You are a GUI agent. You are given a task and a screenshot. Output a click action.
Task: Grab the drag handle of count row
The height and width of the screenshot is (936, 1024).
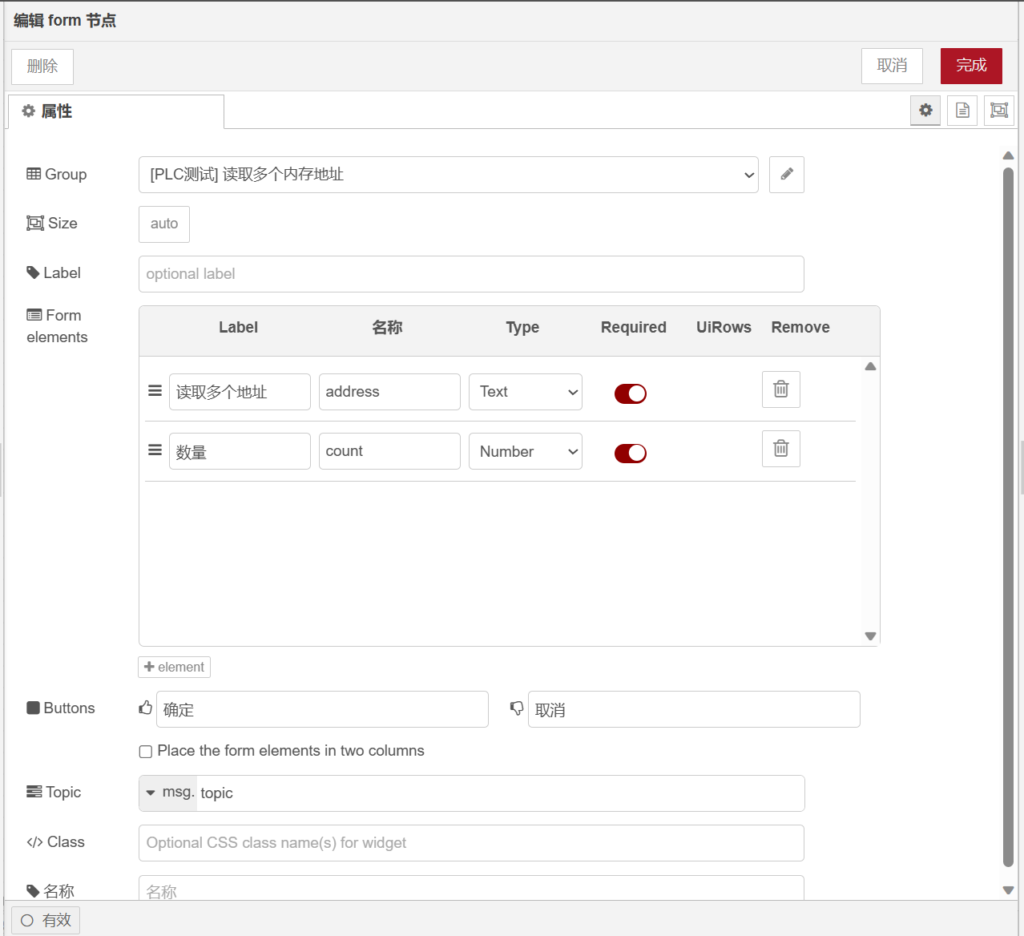pos(155,451)
